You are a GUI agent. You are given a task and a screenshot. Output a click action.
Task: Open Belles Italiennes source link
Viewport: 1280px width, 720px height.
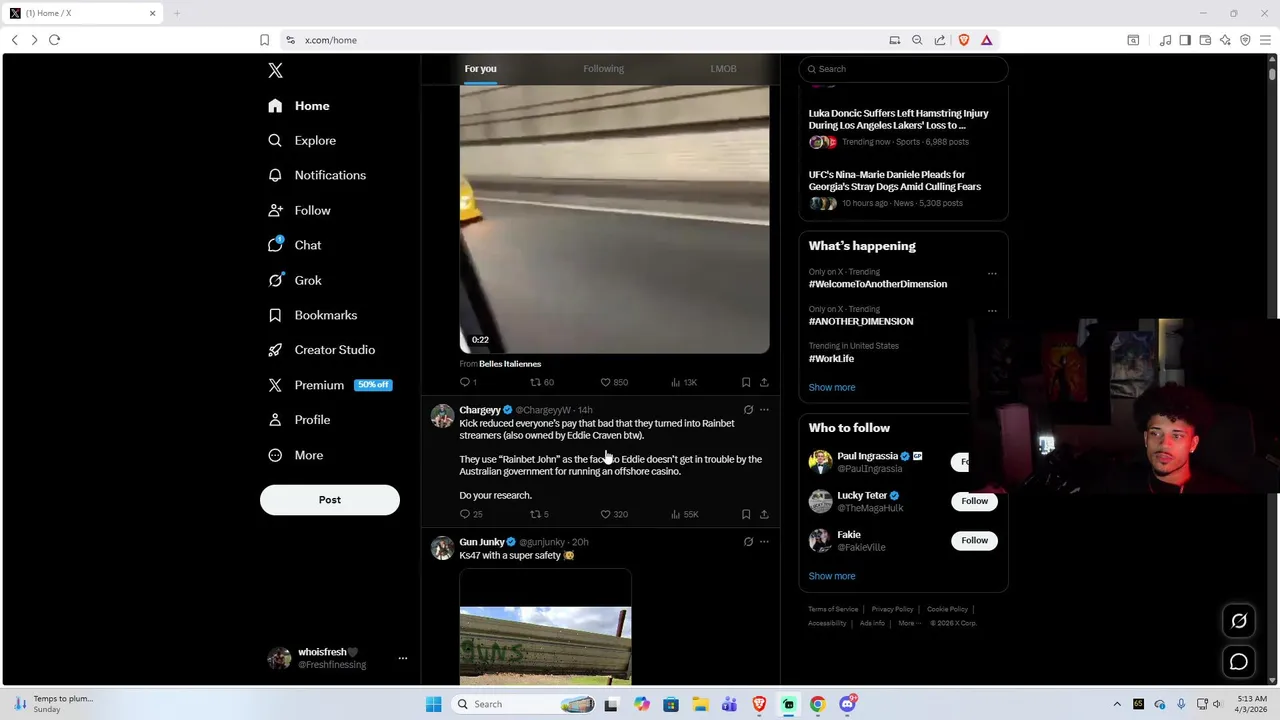tap(510, 364)
